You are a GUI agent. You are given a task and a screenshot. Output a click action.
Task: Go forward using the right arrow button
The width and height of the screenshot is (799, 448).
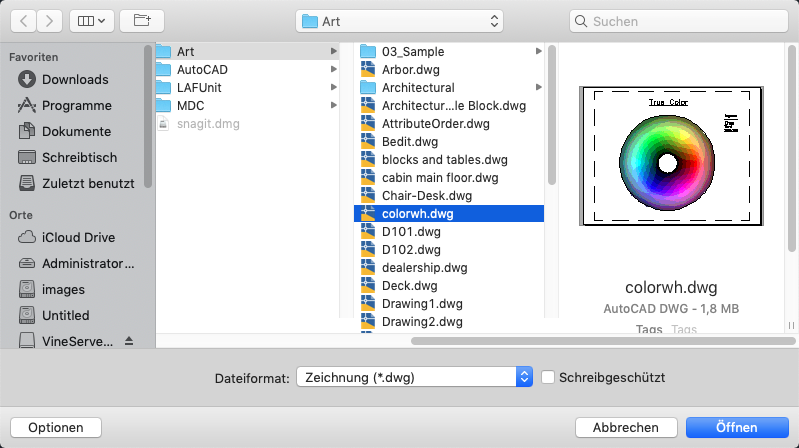(x=49, y=21)
